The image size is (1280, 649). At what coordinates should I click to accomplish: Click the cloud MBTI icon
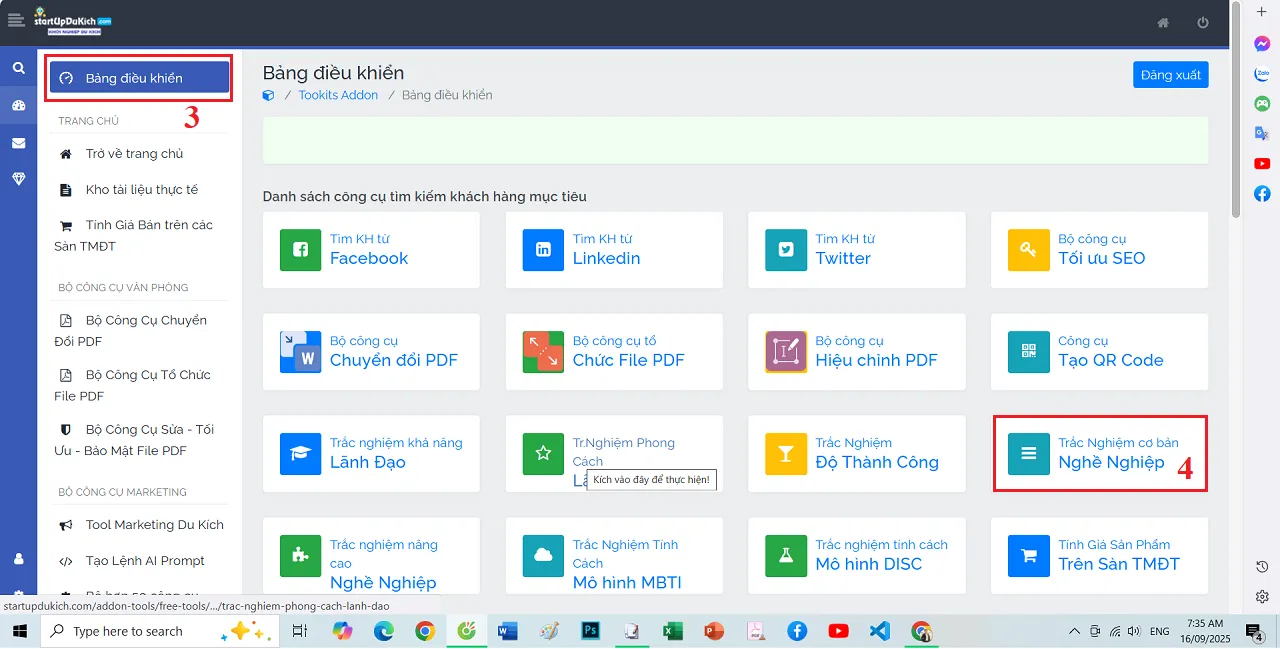point(543,556)
